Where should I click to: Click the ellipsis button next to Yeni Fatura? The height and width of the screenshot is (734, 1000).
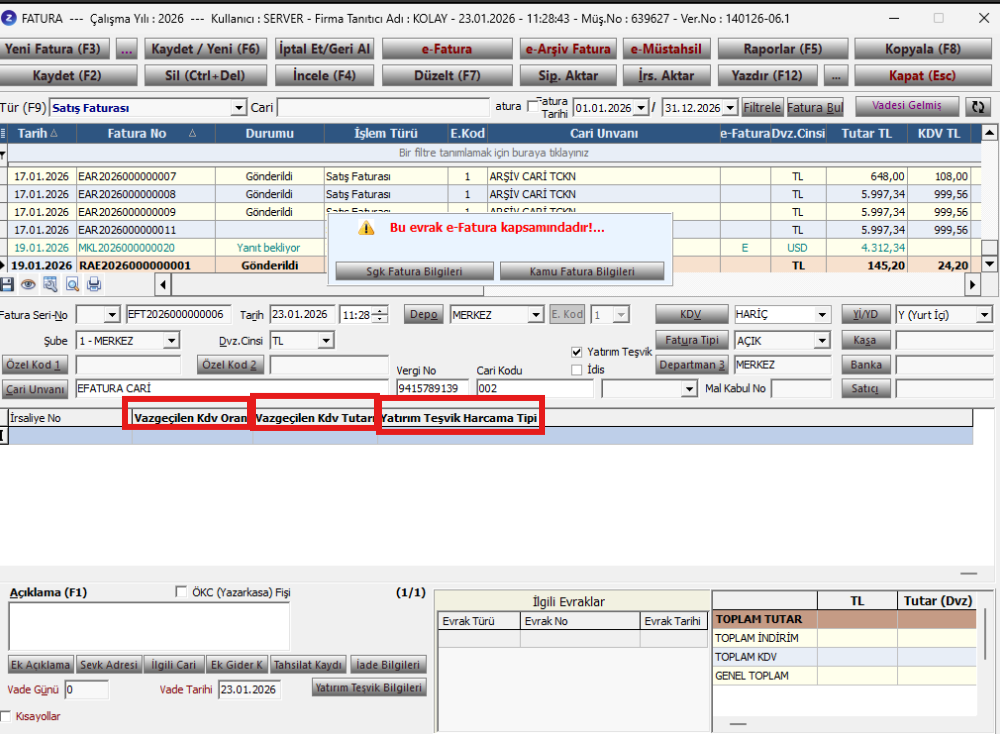tap(126, 49)
